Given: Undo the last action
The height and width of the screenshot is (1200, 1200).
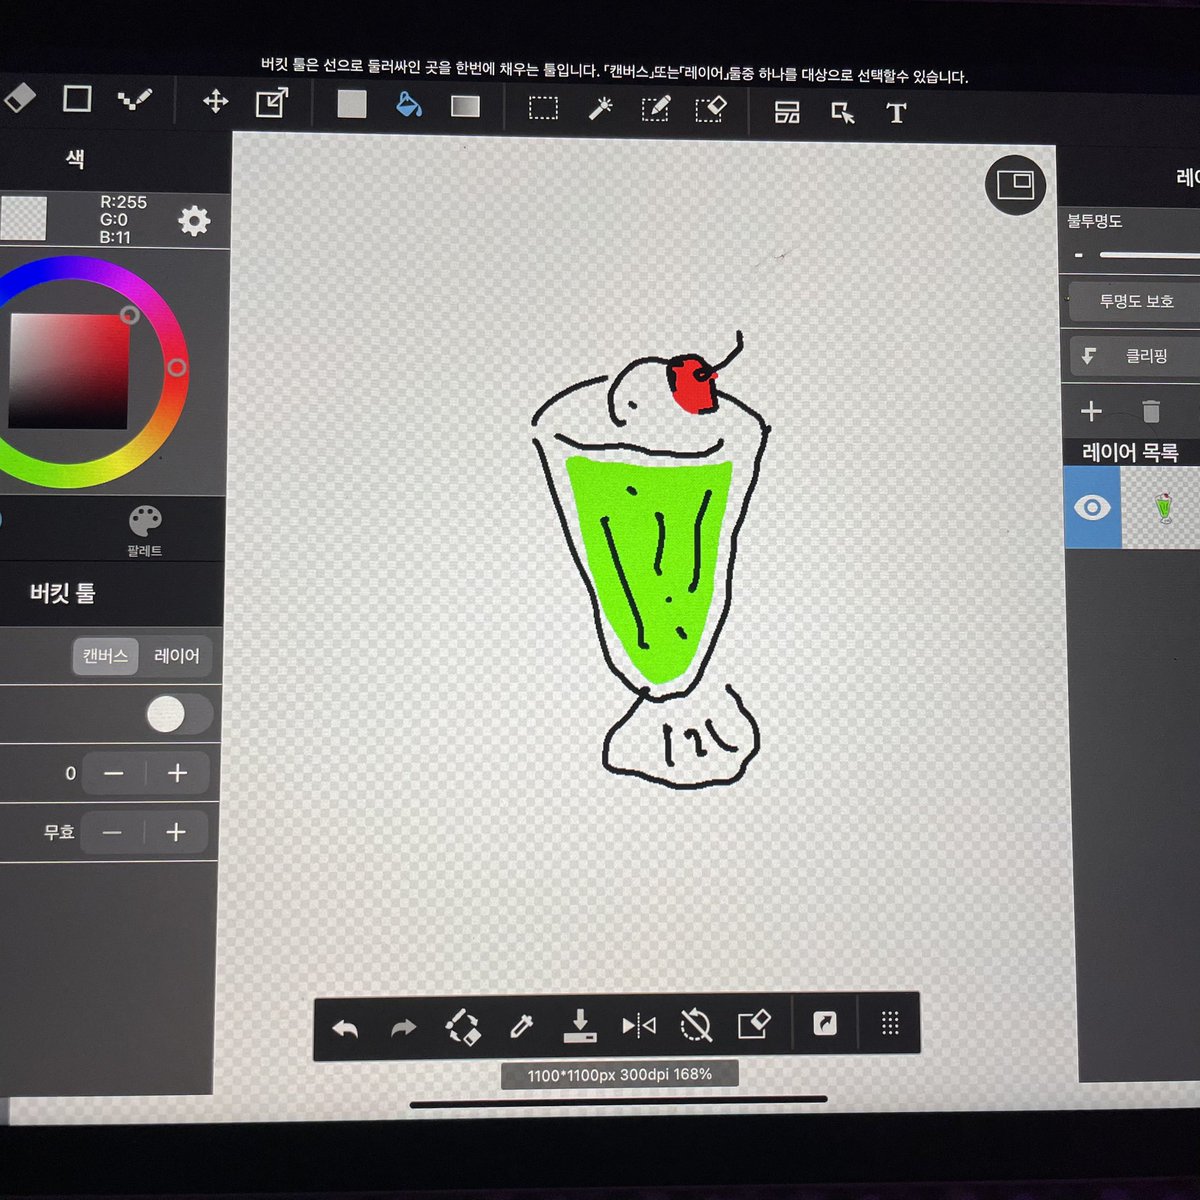Looking at the screenshot, I should [x=345, y=1028].
